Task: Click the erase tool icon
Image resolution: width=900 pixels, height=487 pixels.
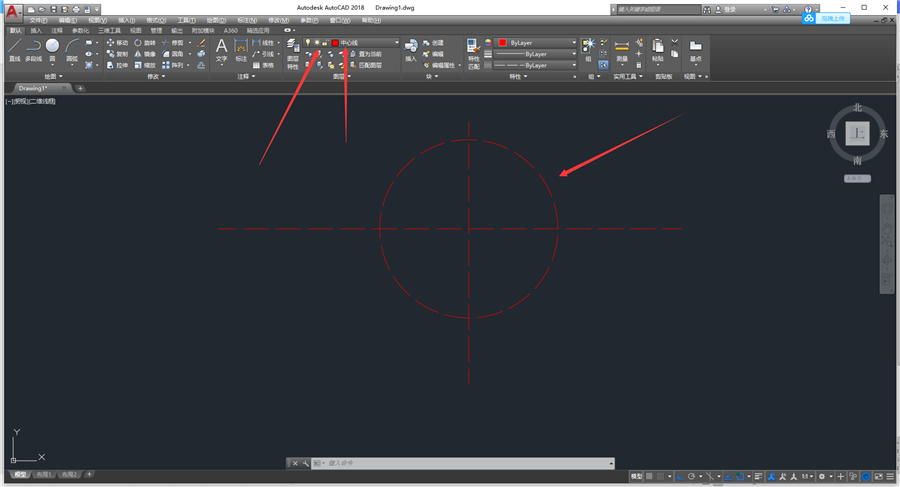Action: [201, 43]
